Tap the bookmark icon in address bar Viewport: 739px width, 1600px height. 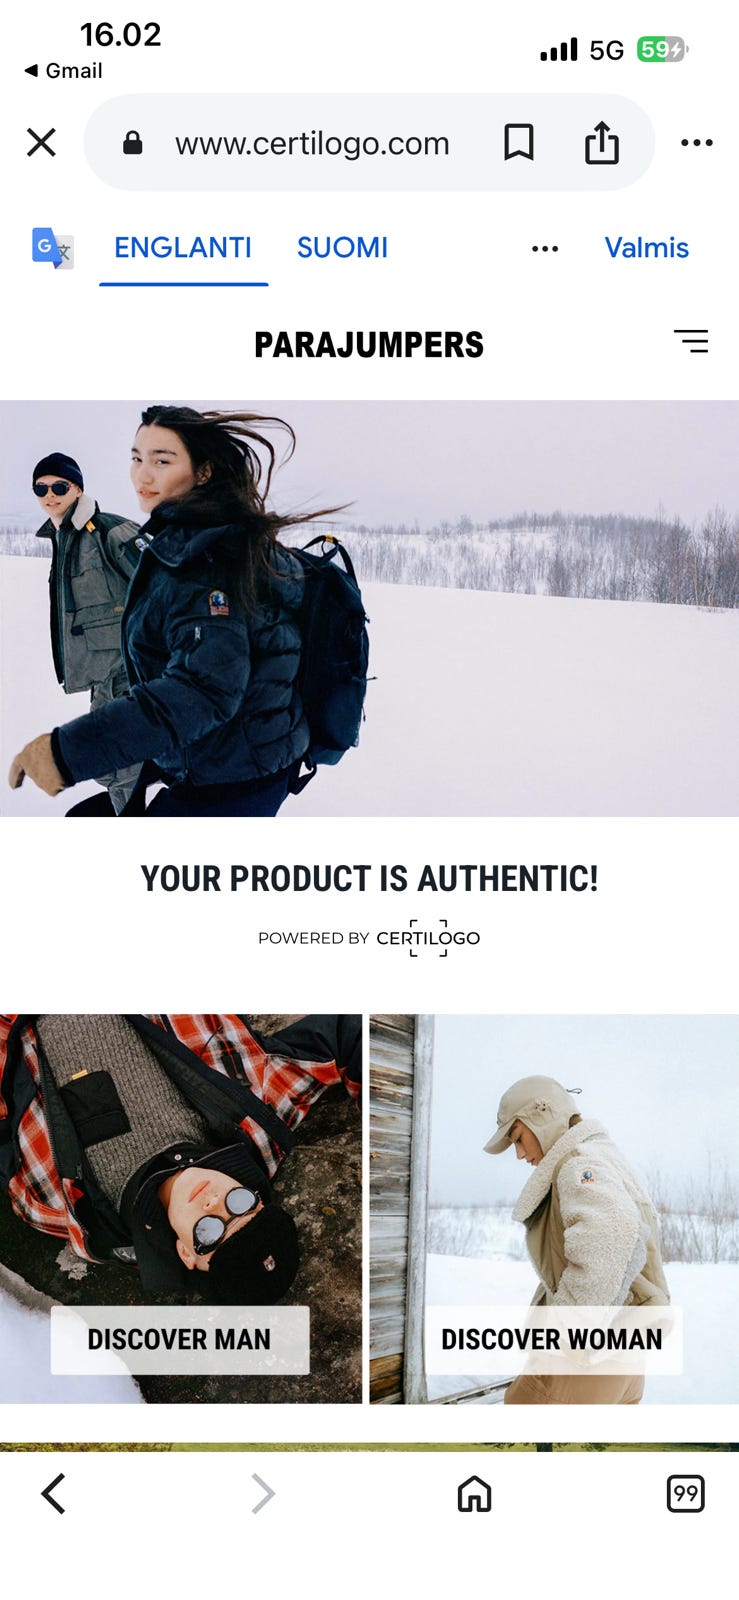click(x=518, y=142)
